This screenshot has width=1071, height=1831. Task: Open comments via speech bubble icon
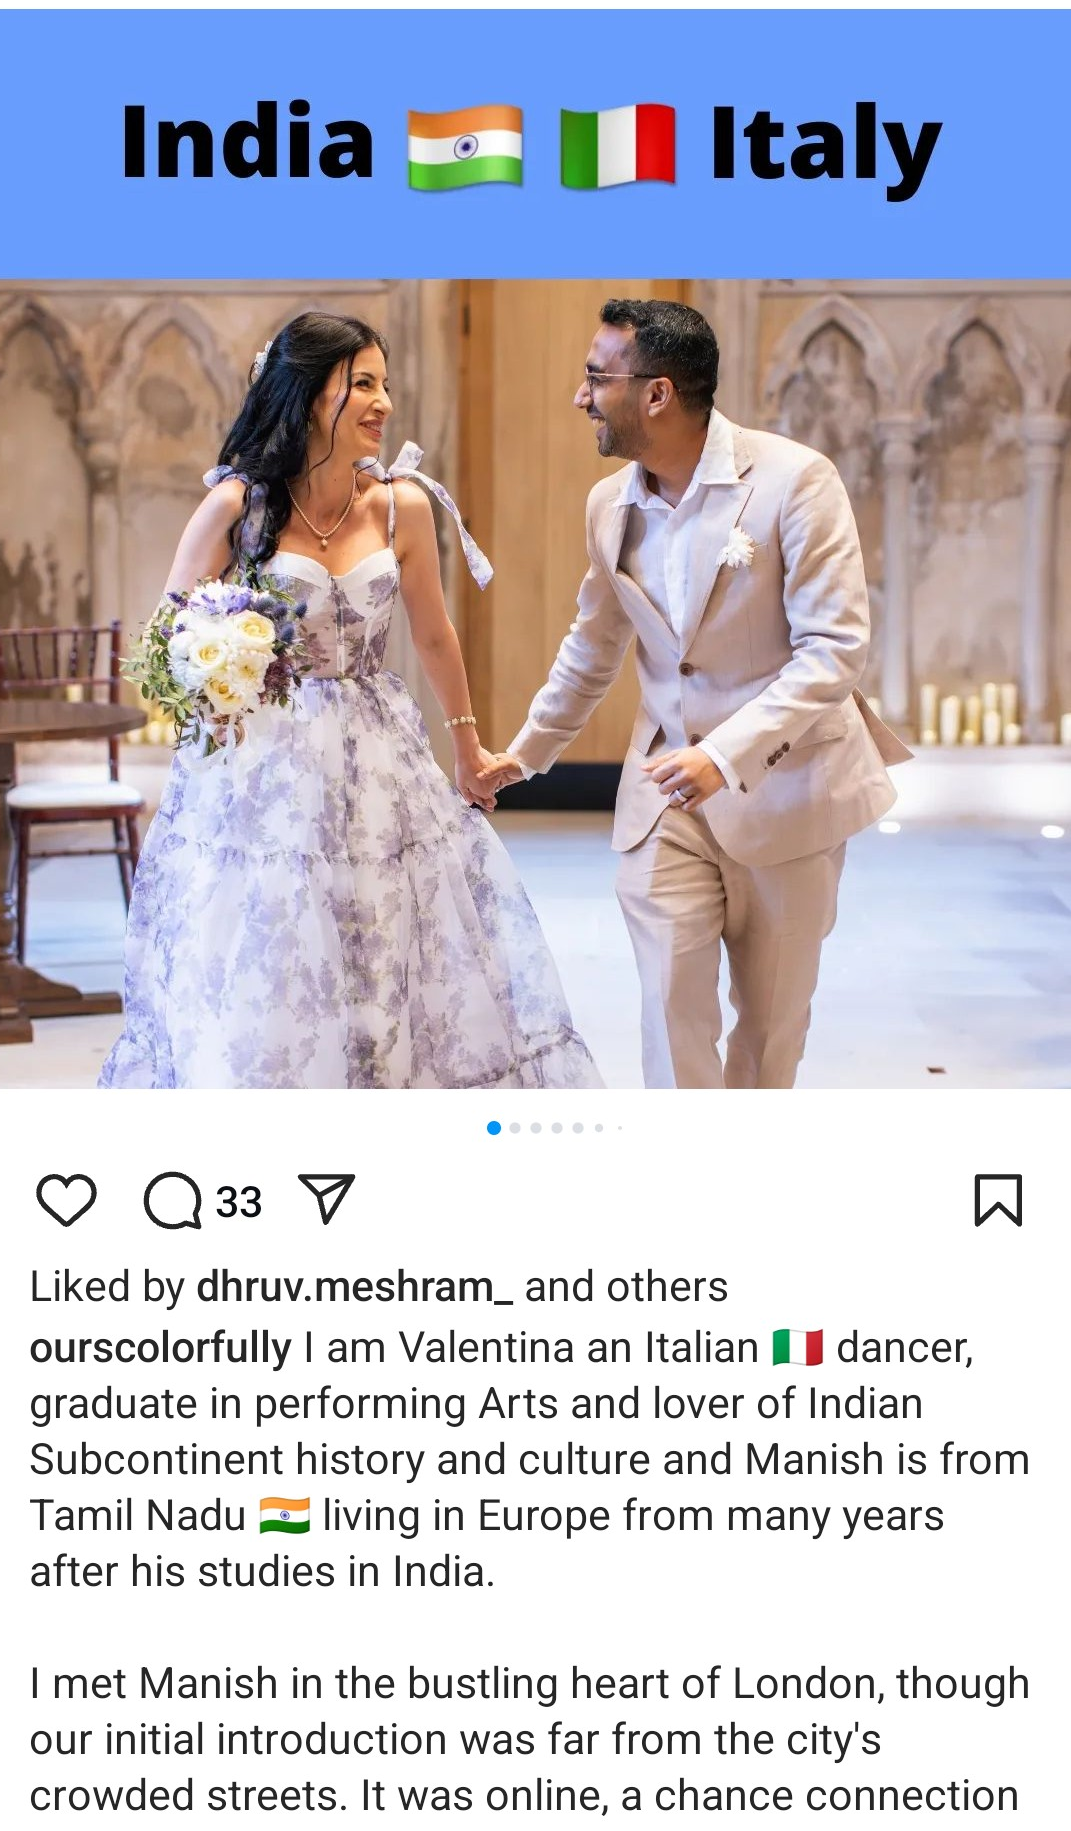[x=172, y=1200]
